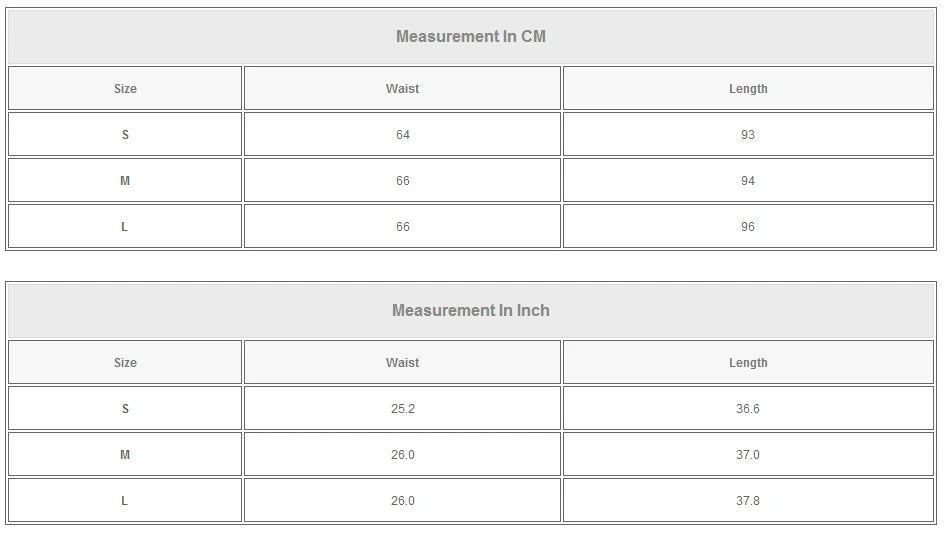
Task: Click the length value 37.0
Action: pyautogui.click(x=748, y=455)
